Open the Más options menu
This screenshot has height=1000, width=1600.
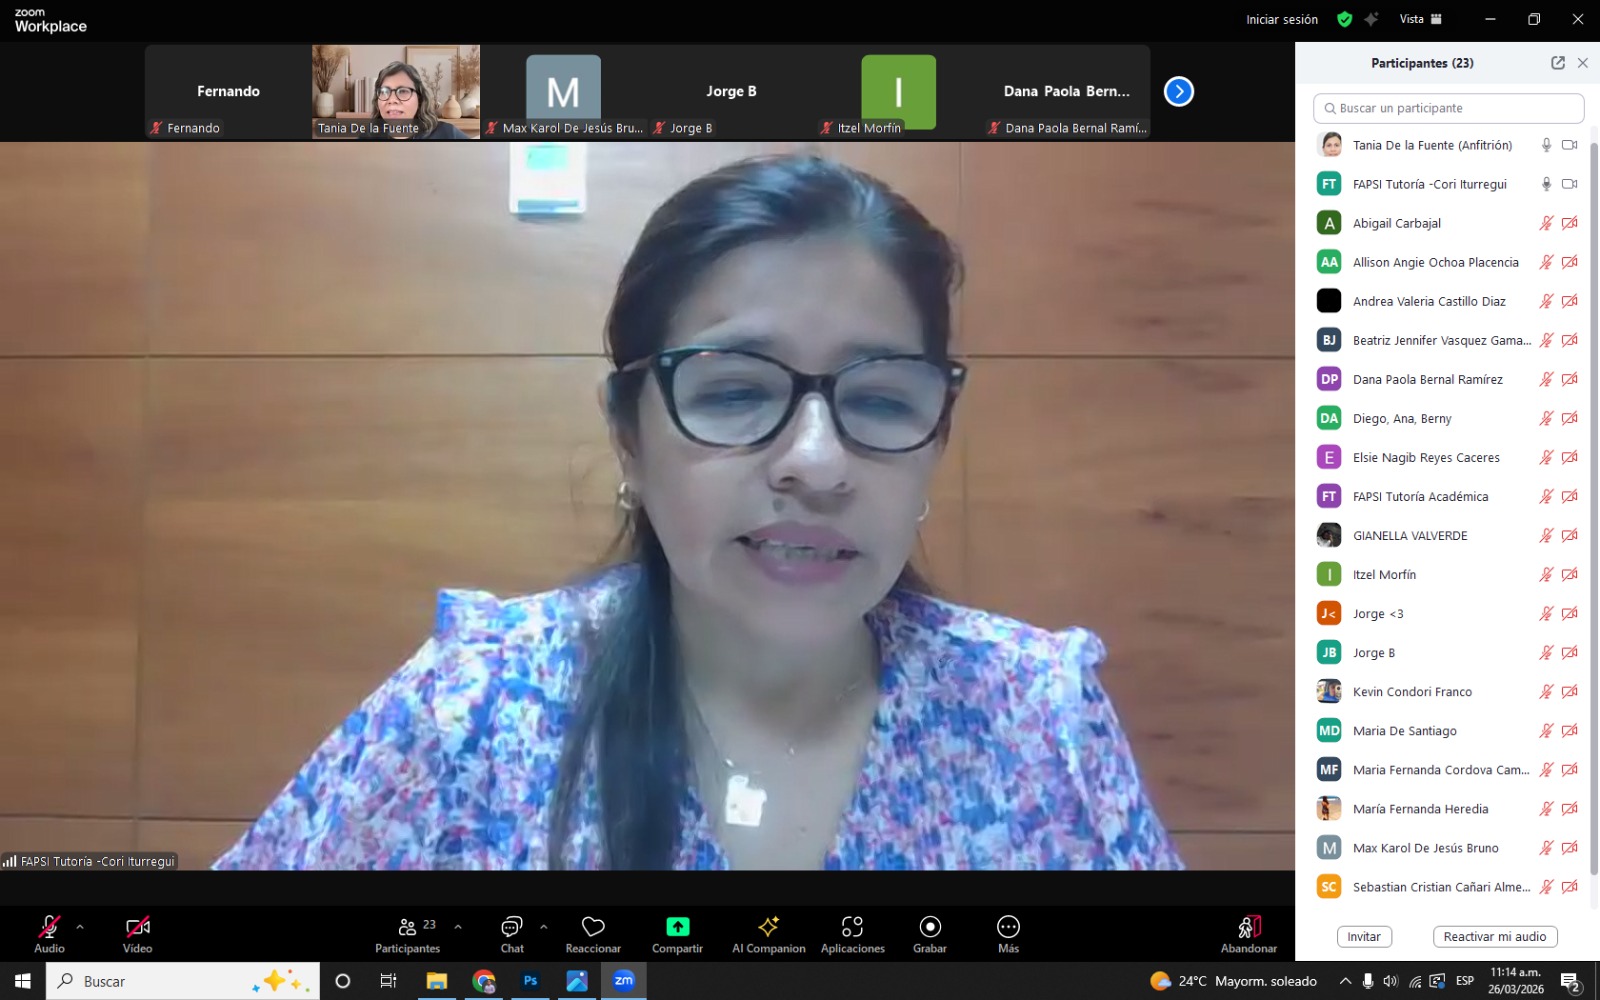(1008, 933)
